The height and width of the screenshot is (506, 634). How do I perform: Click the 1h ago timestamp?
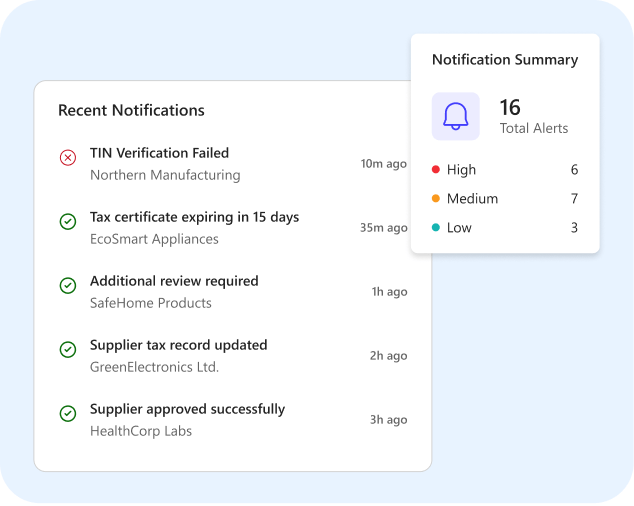click(389, 292)
